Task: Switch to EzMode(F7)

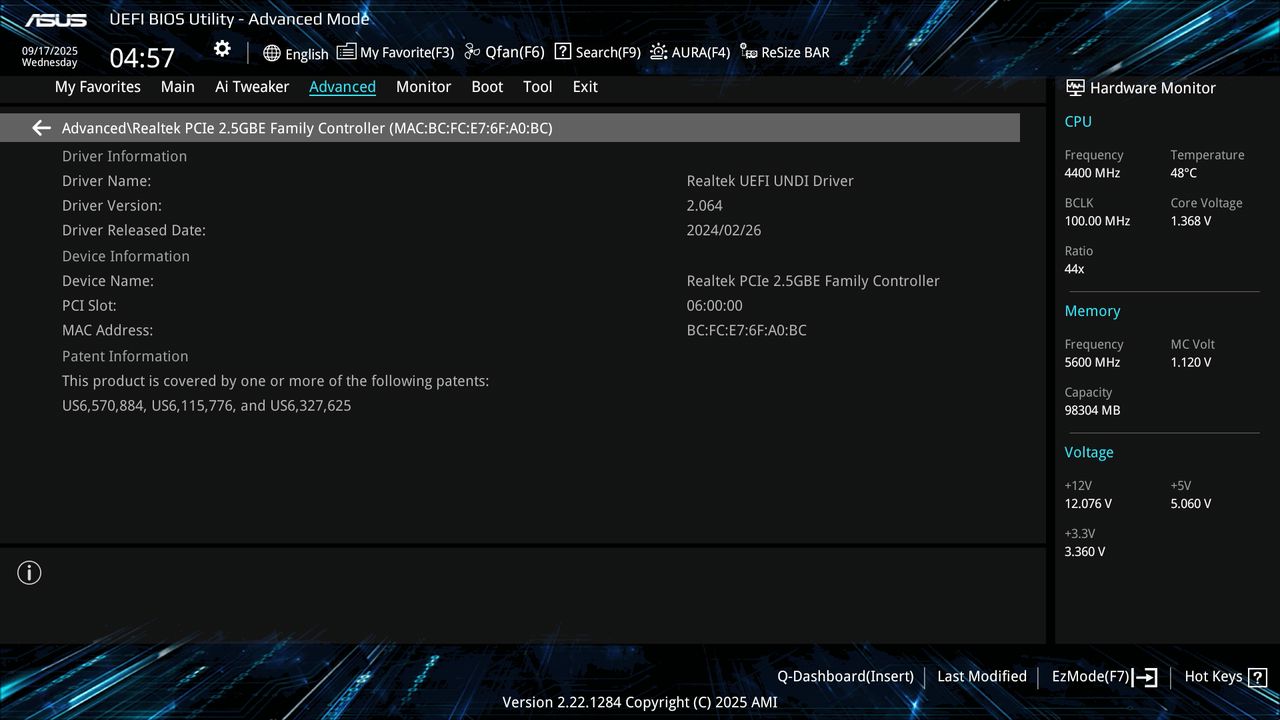Action: click(1091, 676)
